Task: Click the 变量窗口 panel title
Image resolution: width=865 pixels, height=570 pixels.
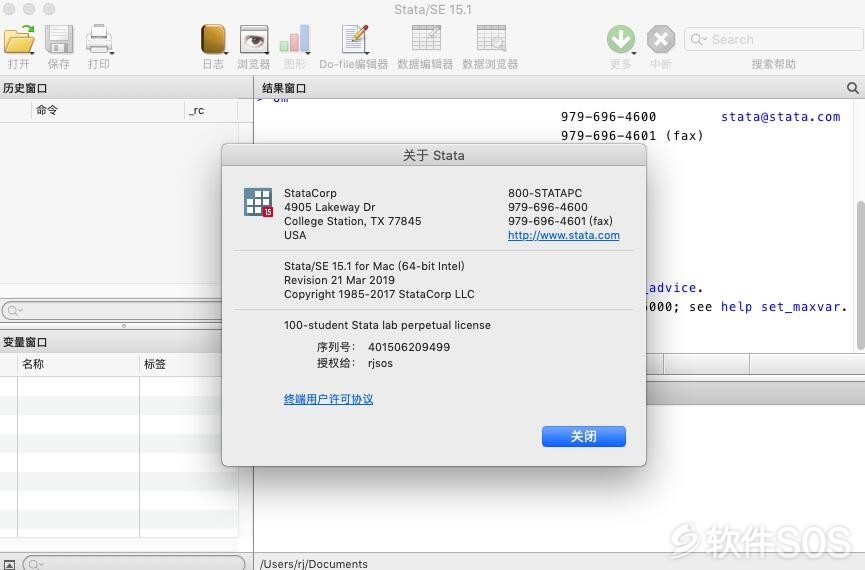Action: coord(25,342)
